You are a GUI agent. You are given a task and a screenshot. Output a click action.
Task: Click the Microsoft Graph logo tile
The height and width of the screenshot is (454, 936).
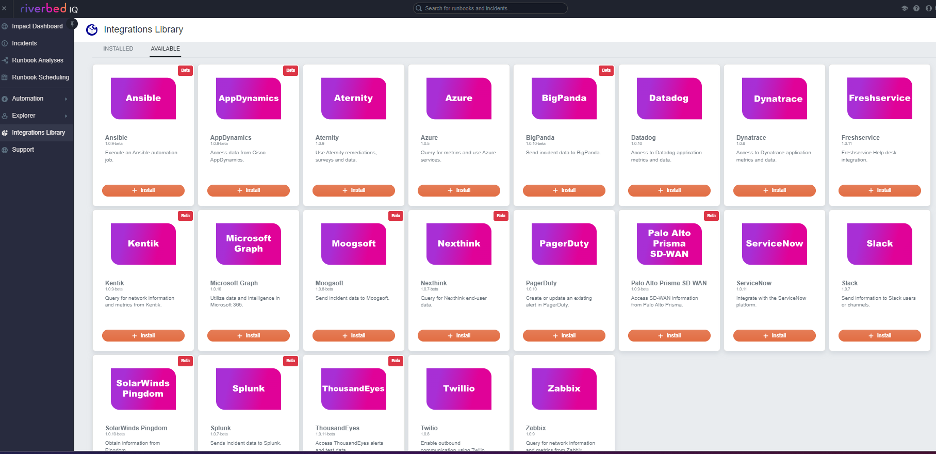pos(248,243)
